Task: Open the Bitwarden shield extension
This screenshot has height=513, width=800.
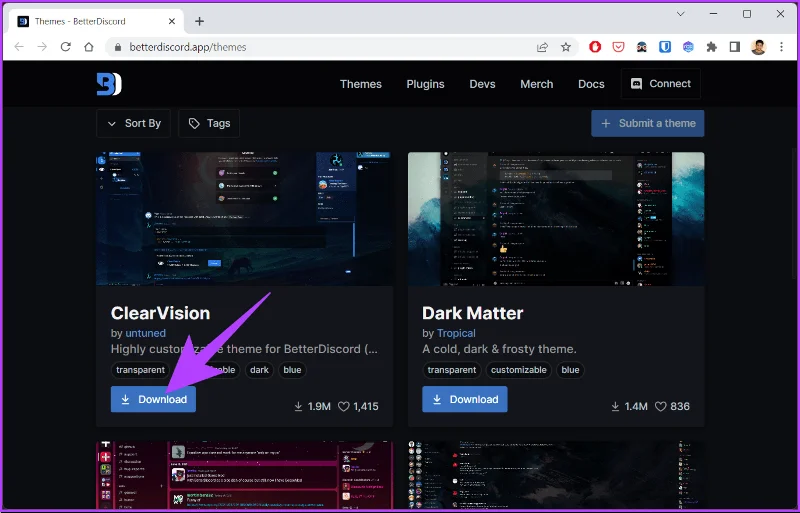Action: [x=665, y=47]
